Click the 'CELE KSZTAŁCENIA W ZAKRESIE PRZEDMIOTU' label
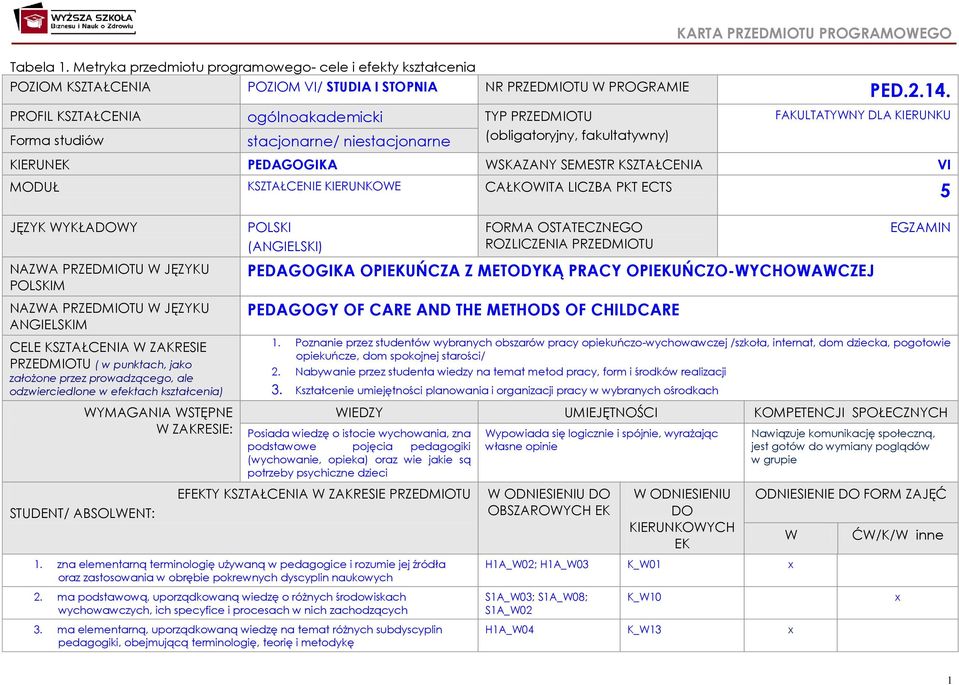The width and height of the screenshot is (959, 685). click(x=116, y=369)
